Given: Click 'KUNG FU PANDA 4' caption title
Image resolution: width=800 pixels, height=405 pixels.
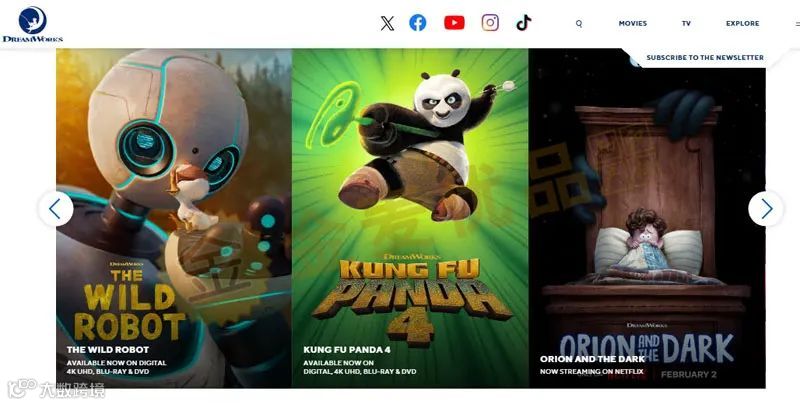Looking at the screenshot, I should (x=347, y=350).
